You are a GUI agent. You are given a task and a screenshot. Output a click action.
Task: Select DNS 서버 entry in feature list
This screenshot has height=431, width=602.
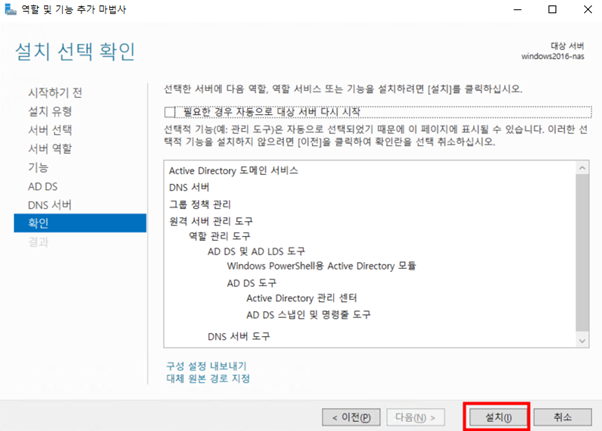[x=189, y=187]
